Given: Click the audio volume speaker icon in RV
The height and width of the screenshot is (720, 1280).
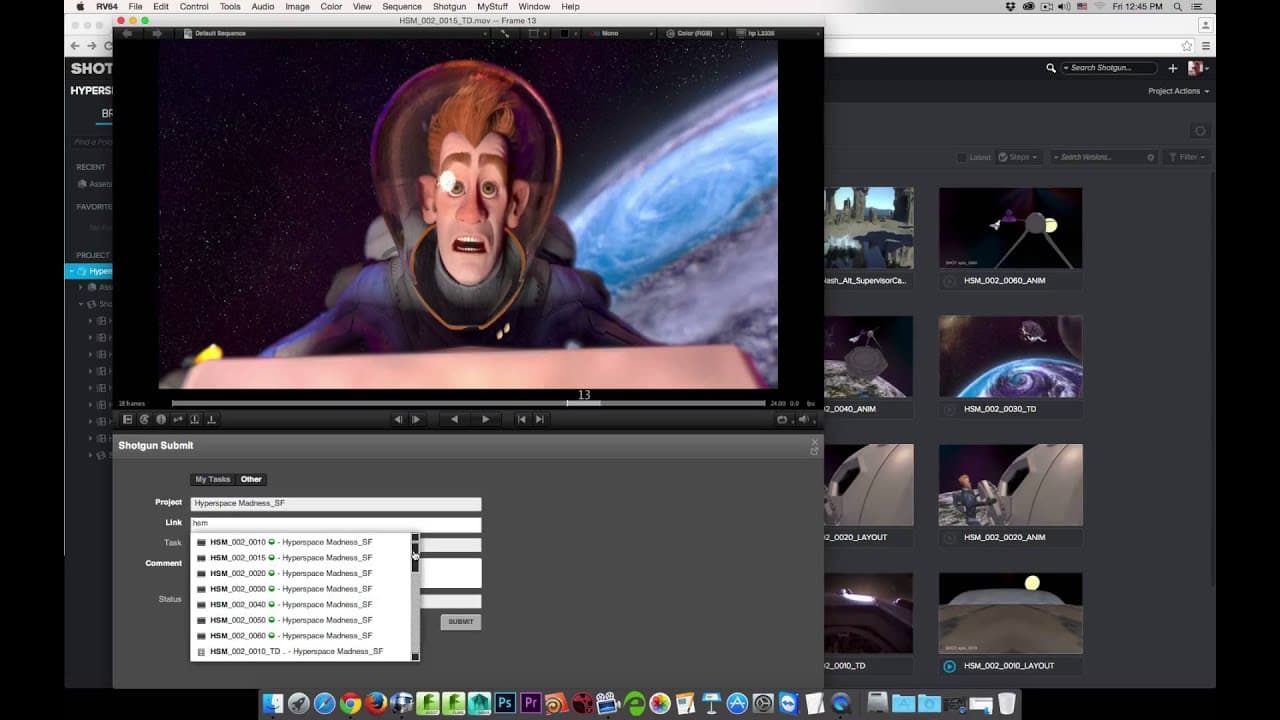Looking at the screenshot, I should click(x=802, y=420).
